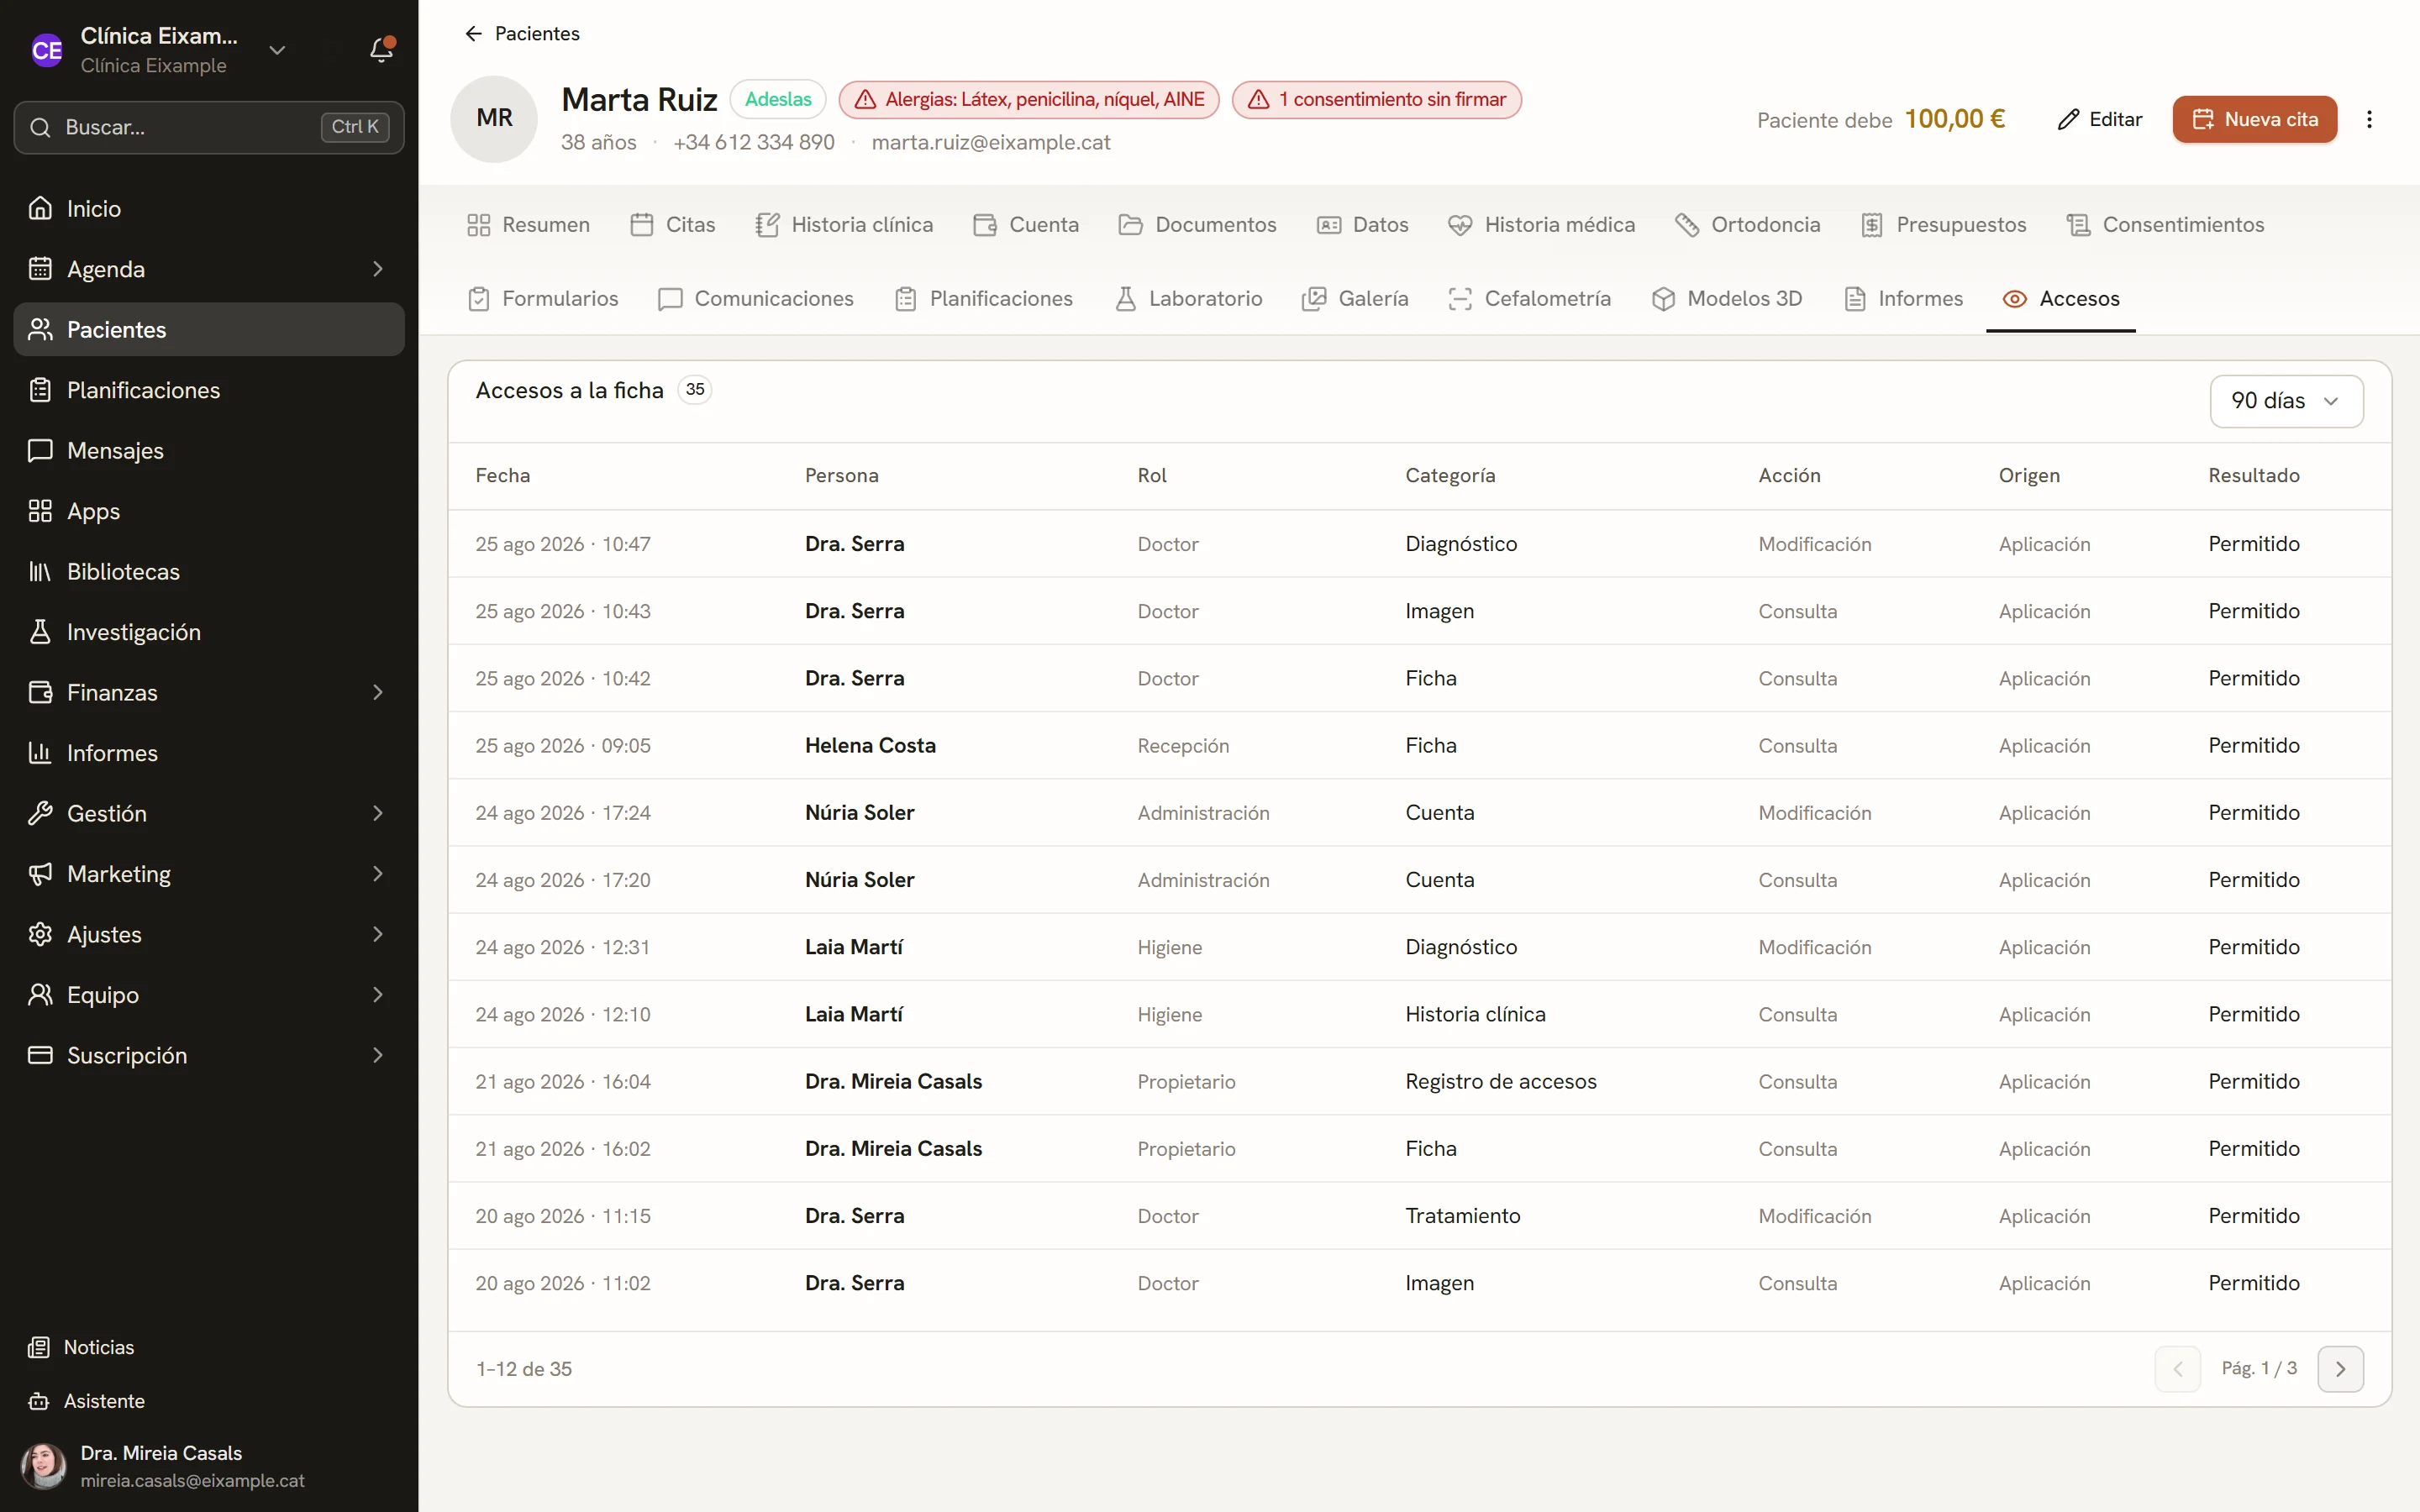
Task: Open Mensajes in the sidebar
Action: [209, 450]
